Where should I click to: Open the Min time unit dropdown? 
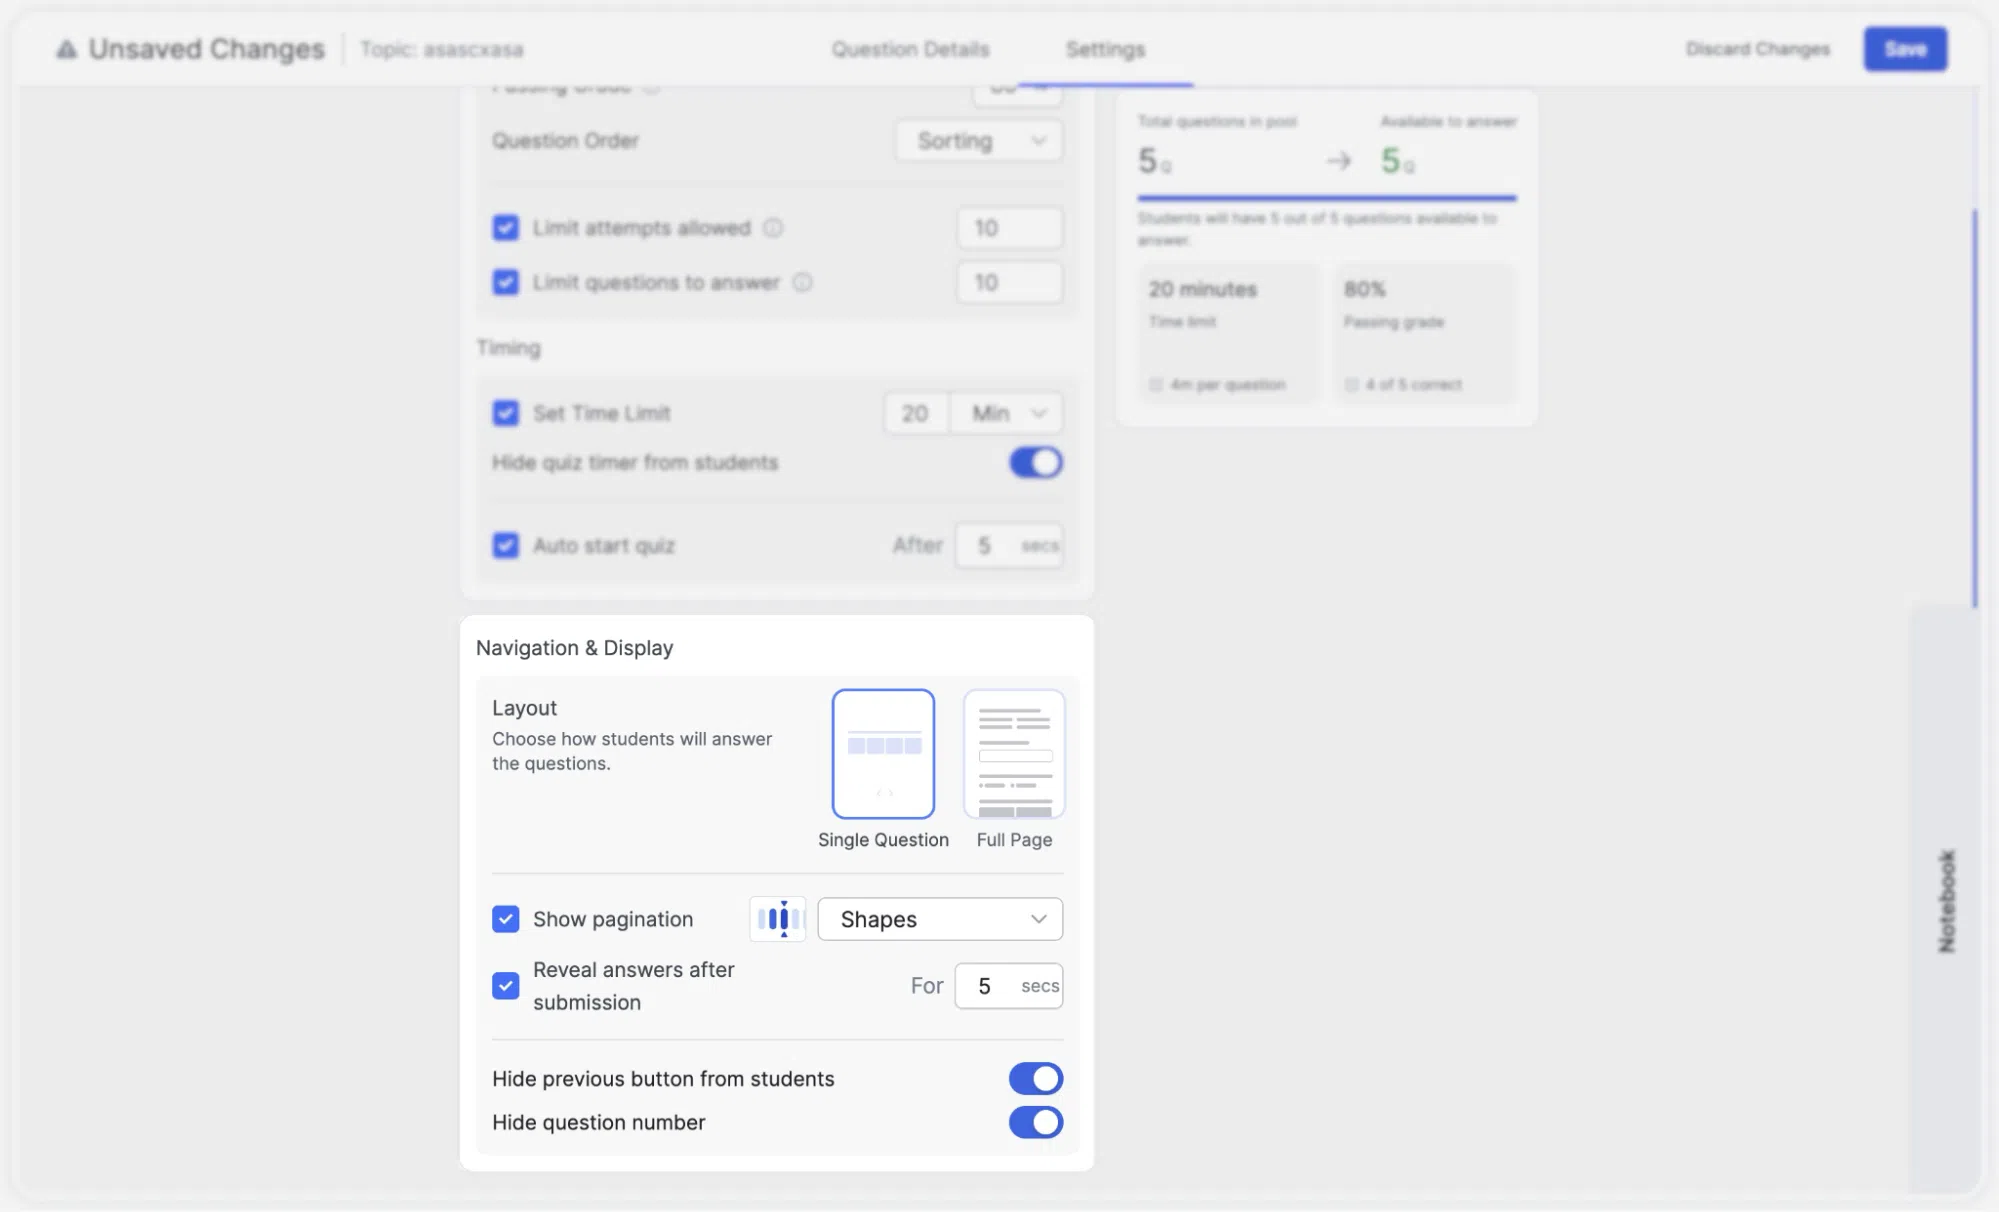pos(1006,413)
